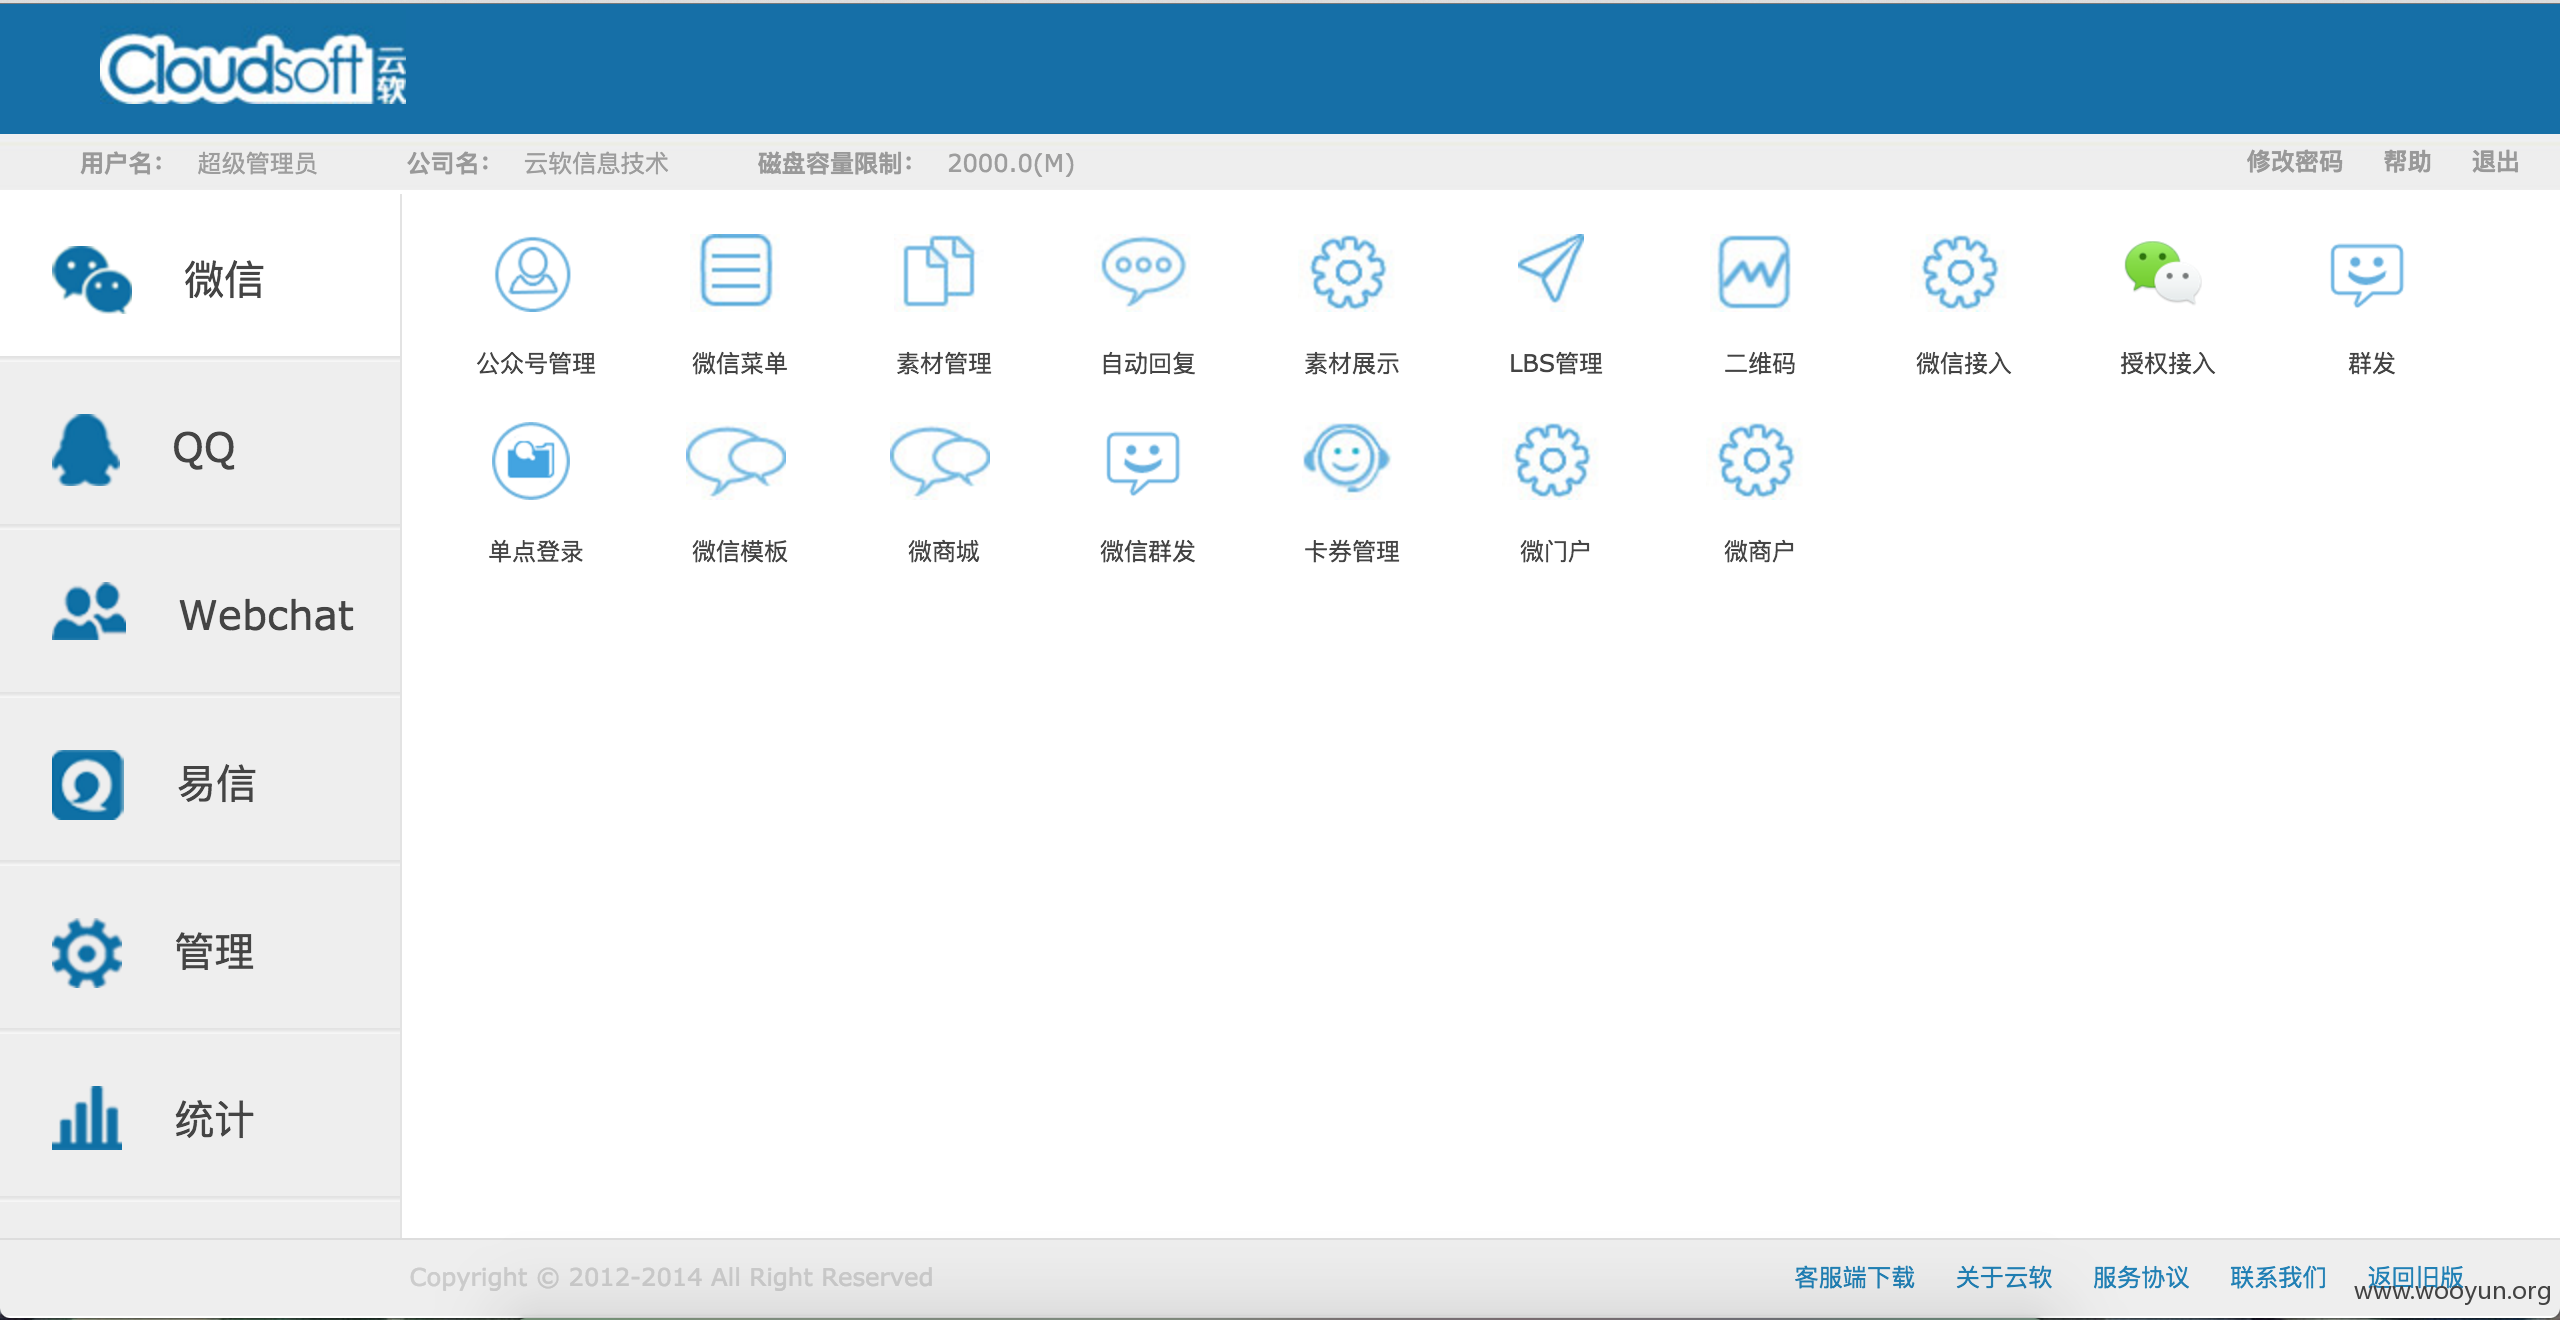Open 素材管理 material management icon
The height and width of the screenshot is (1320, 2560).
pos(939,271)
